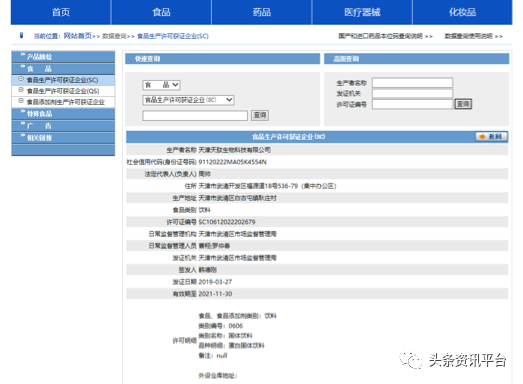Expand the 食品 sidebar section header

(x=63, y=69)
